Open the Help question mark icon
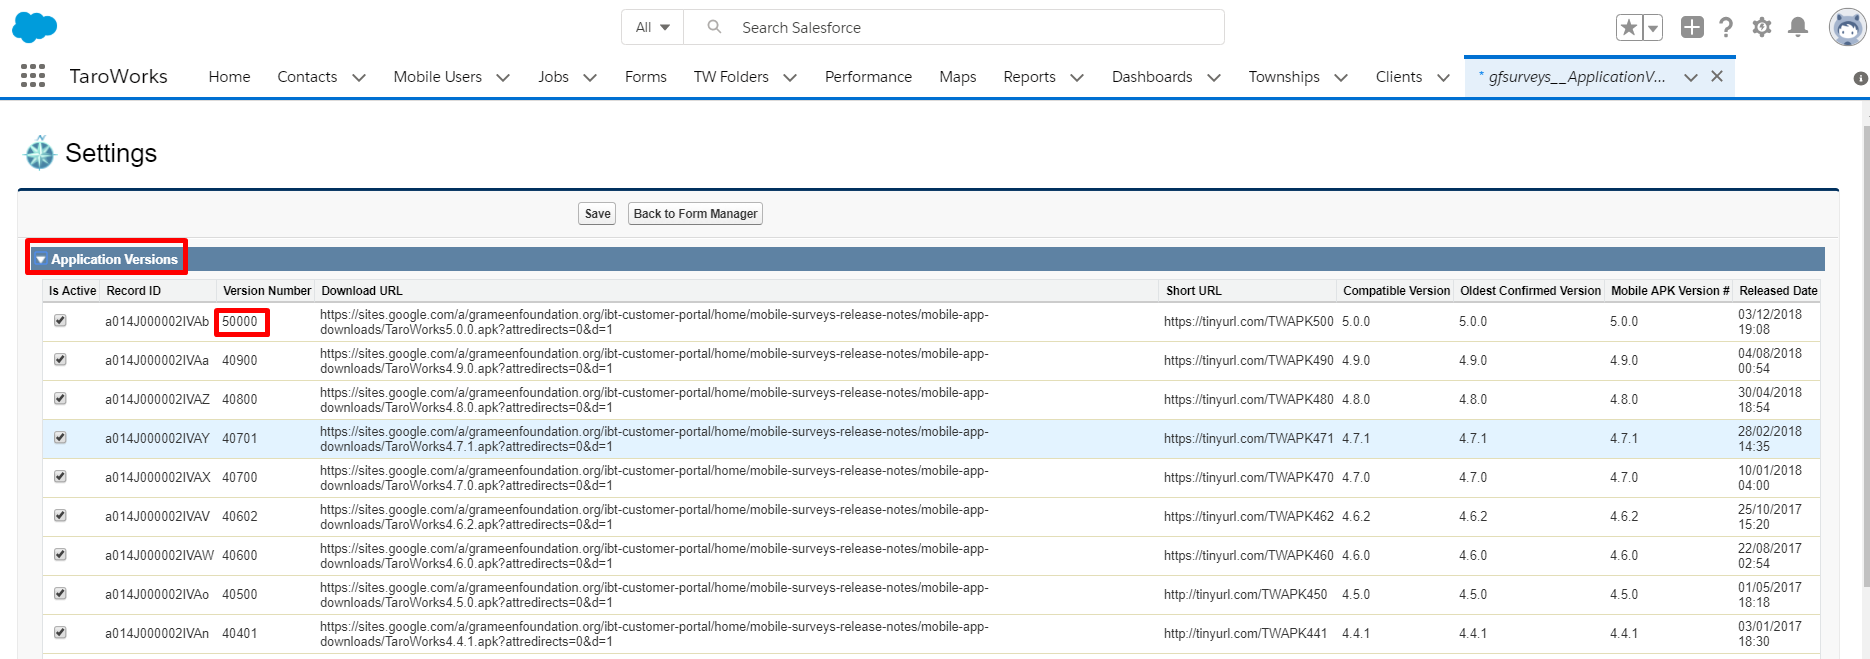The height and width of the screenshot is (659, 1870). tap(1726, 27)
